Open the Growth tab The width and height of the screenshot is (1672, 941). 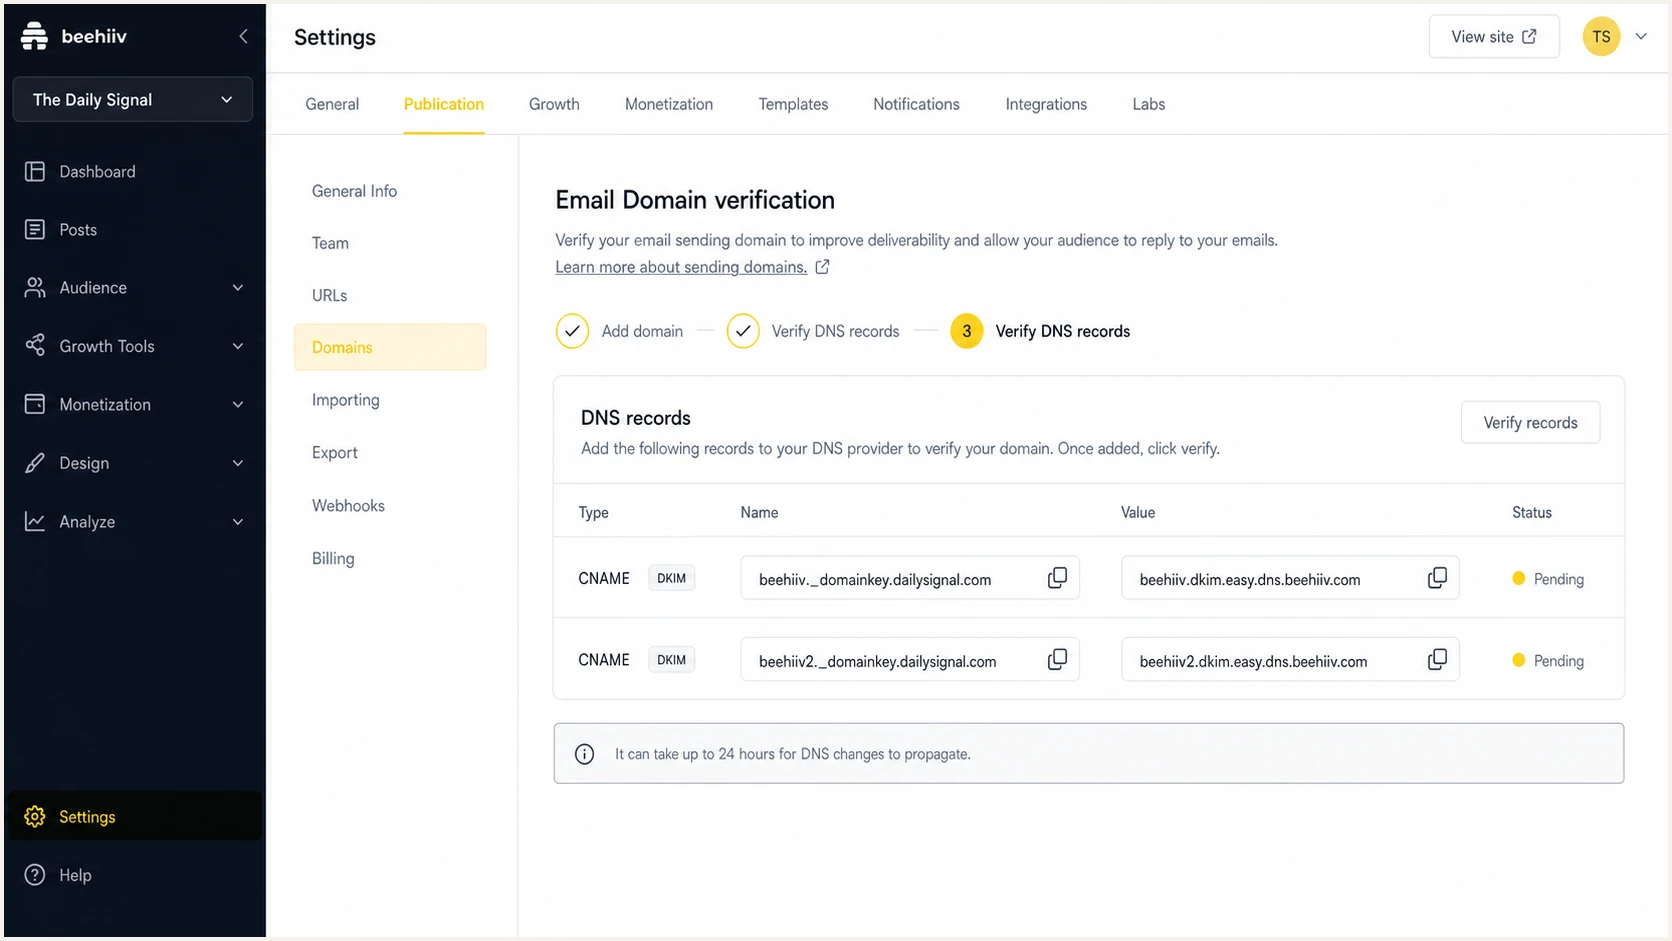pyautogui.click(x=554, y=104)
